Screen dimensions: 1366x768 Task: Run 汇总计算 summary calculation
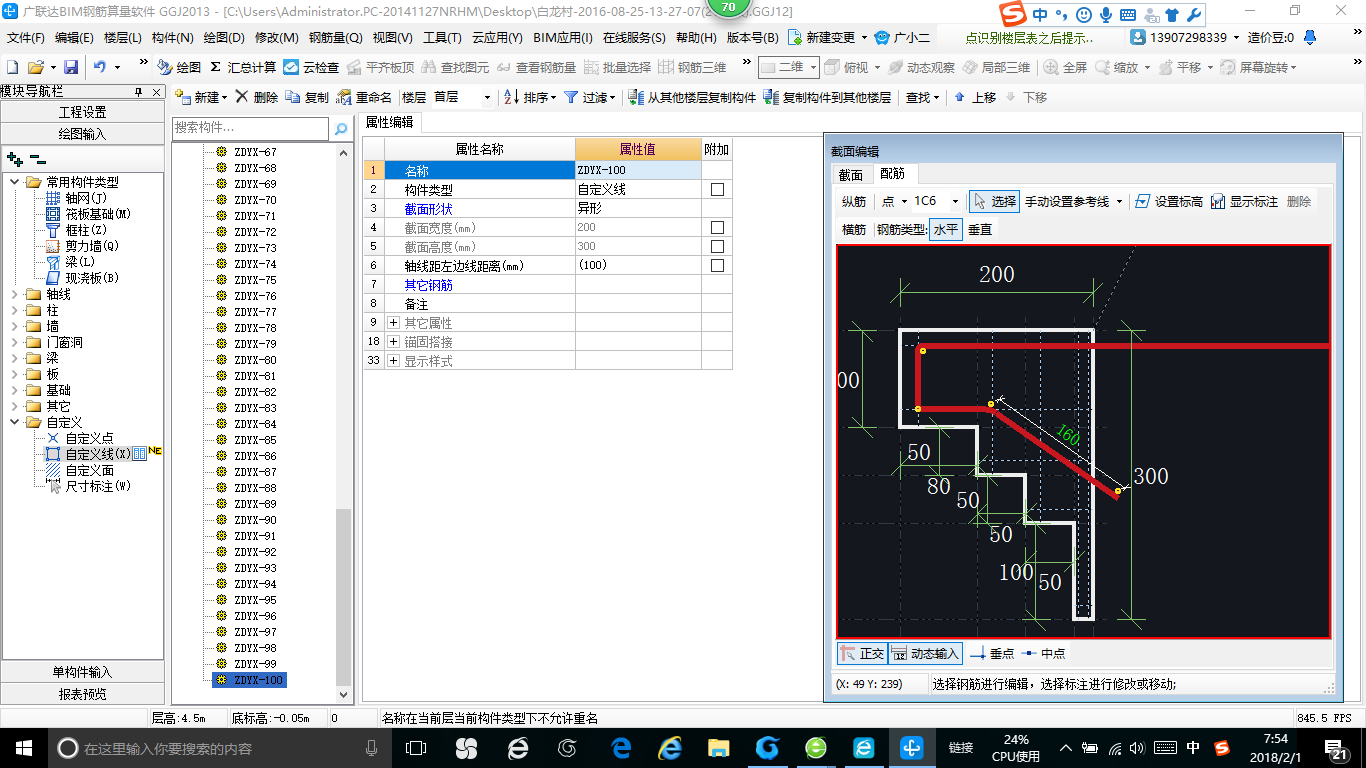[x=243, y=67]
